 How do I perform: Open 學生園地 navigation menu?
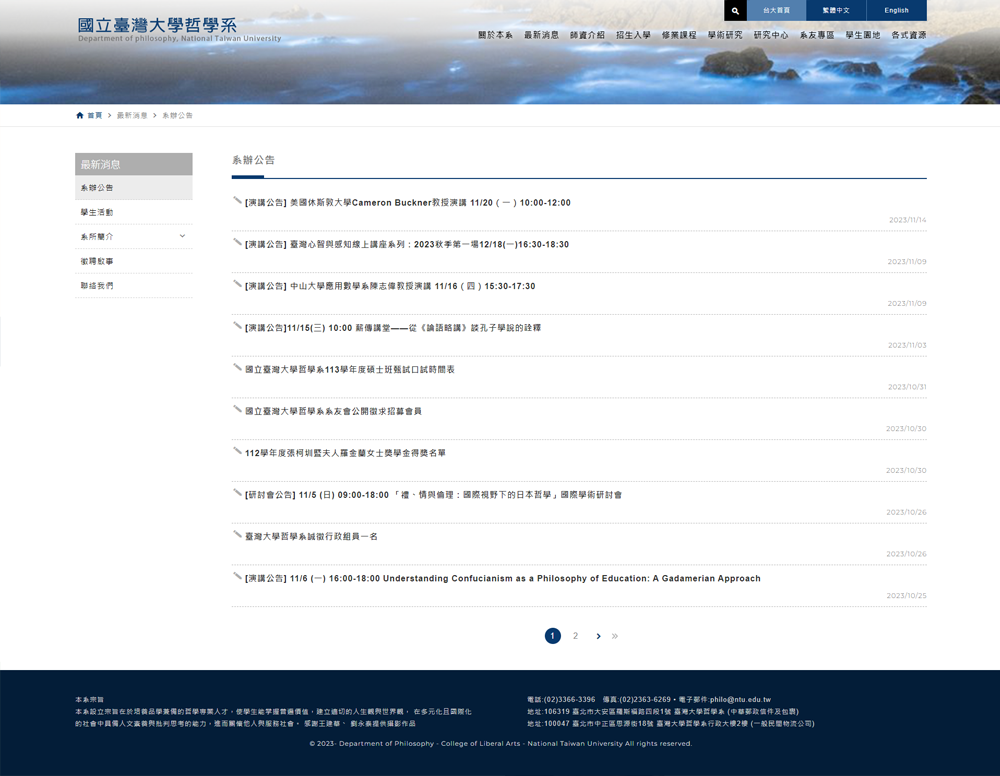point(863,35)
